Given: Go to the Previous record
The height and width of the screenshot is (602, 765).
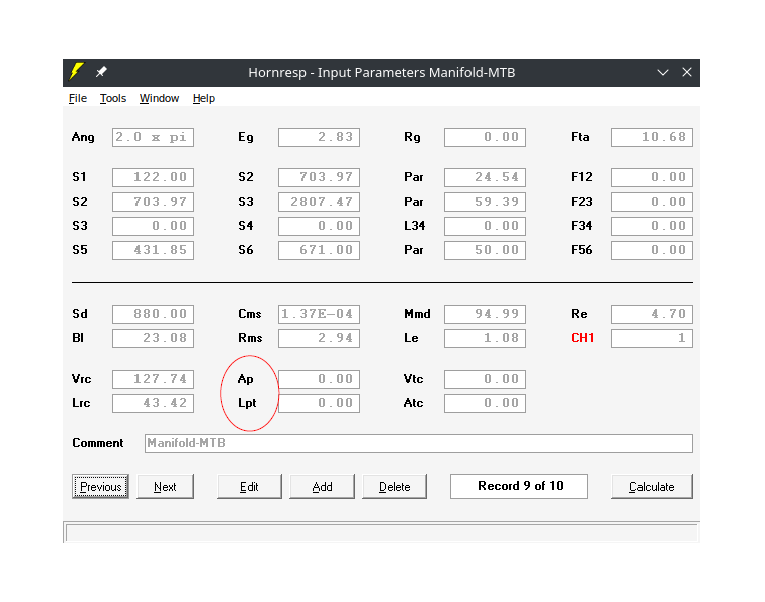Looking at the screenshot, I should (x=101, y=486).
